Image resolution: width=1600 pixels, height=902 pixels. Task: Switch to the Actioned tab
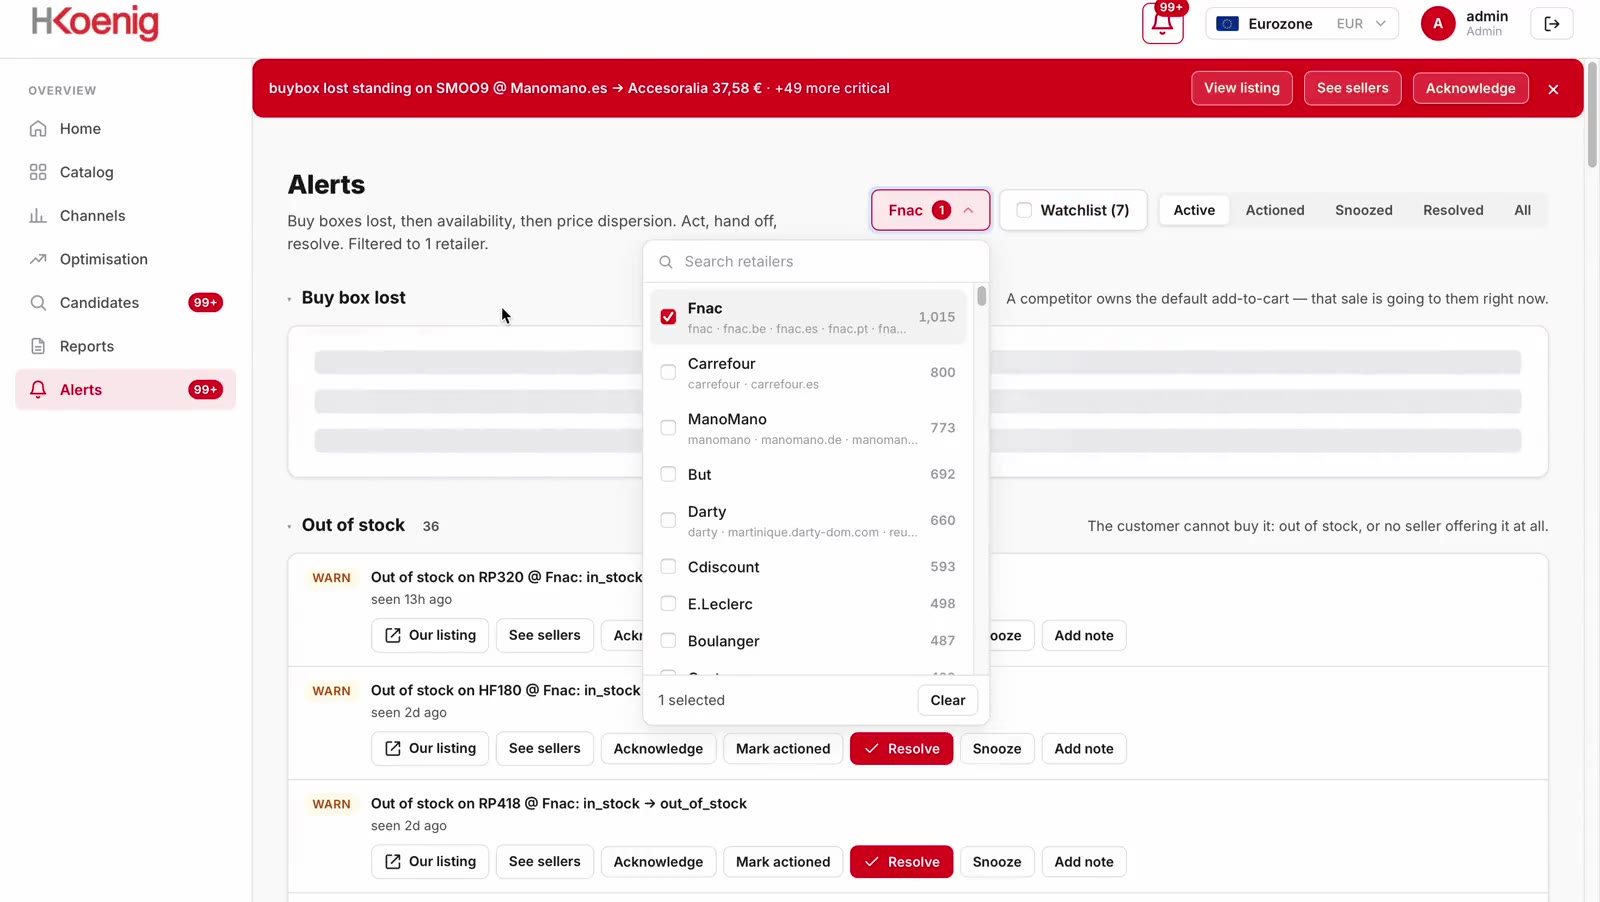click(x=1275, y=211)
